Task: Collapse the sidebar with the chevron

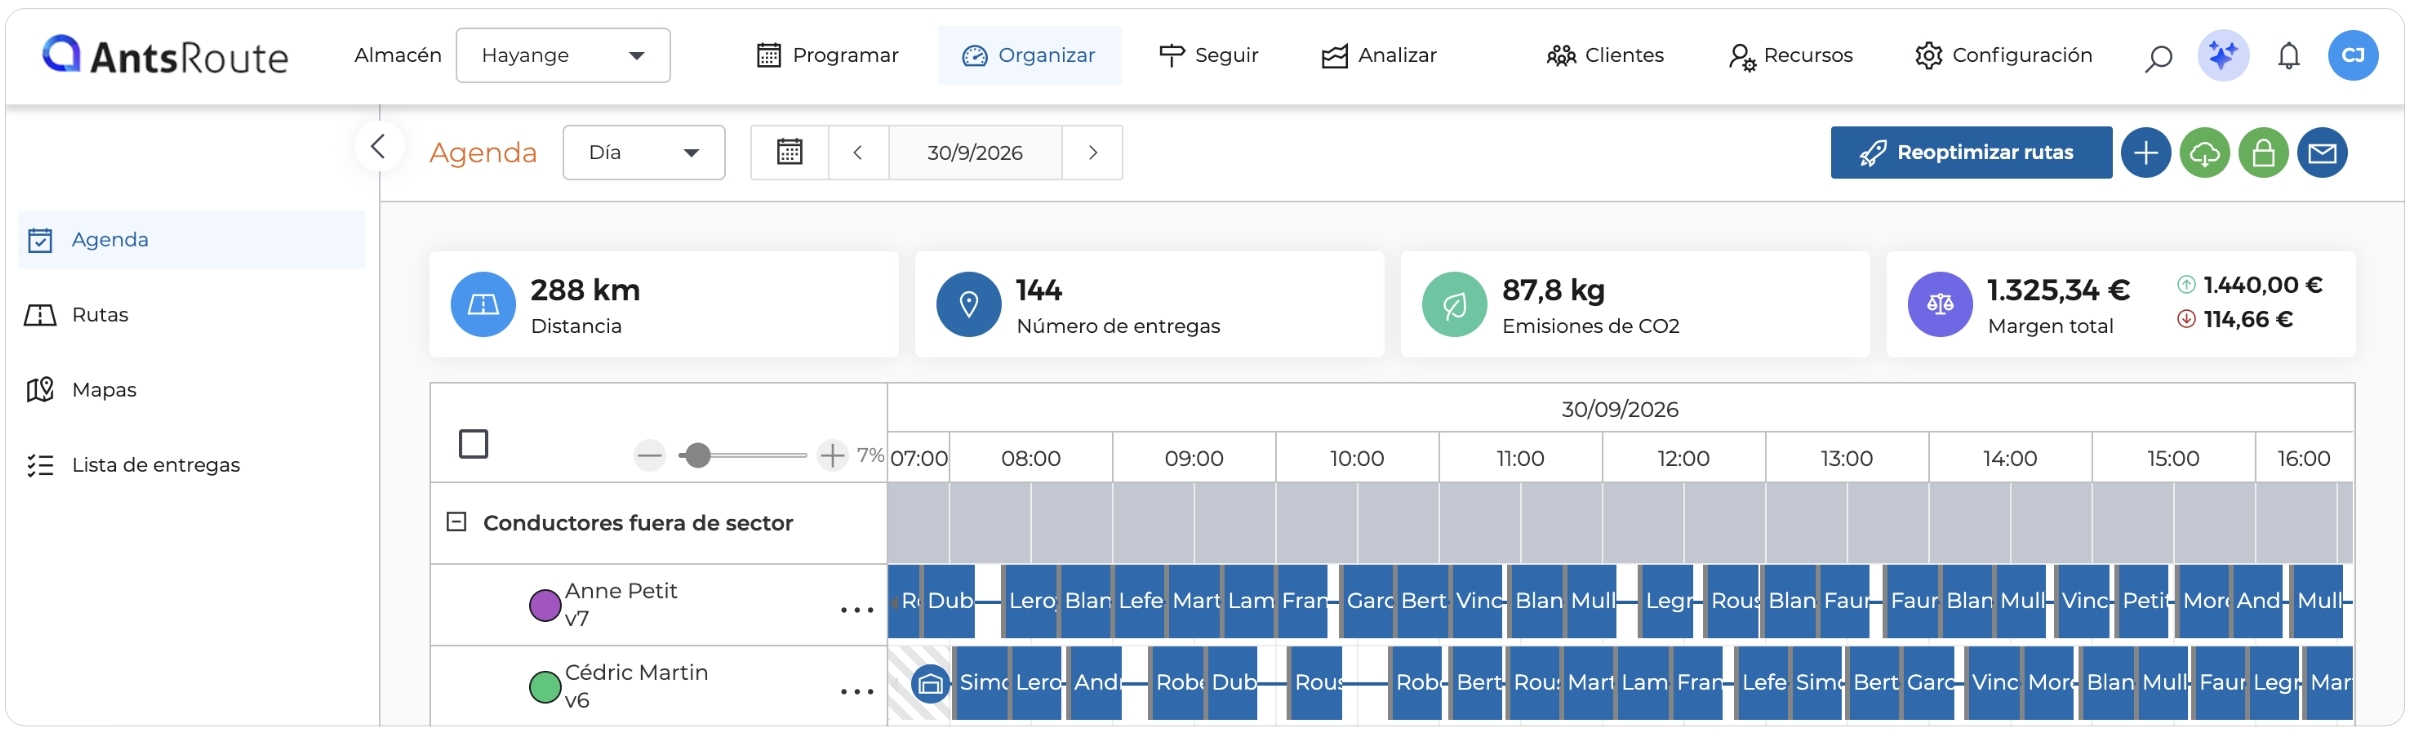Action: click(x=378, y=147)
